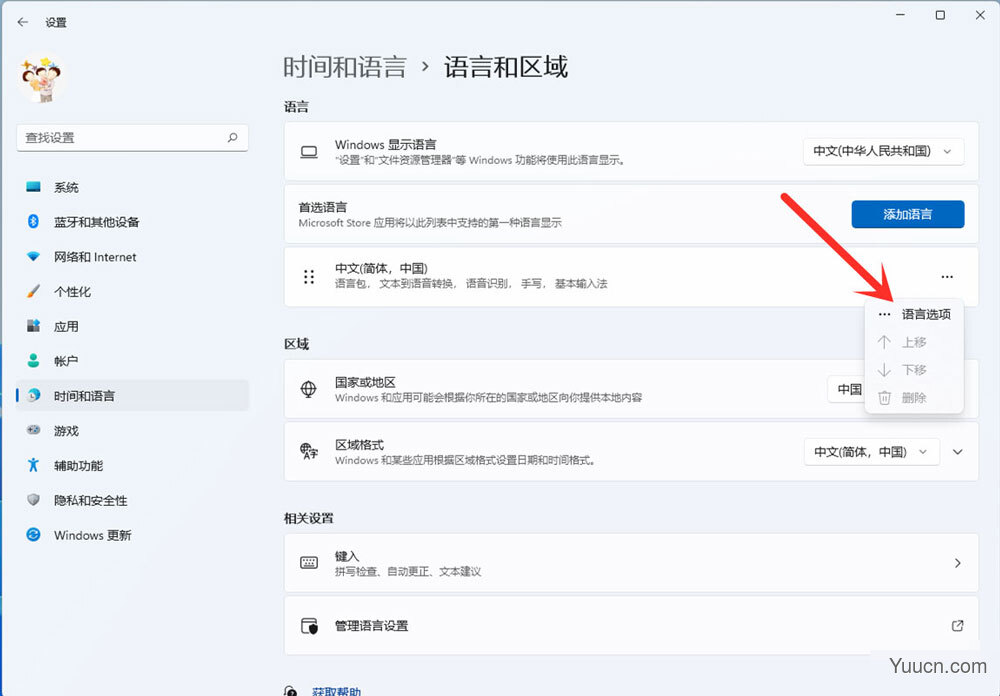Click the drag handle icon for 中文(简体，中国)

click(x=309, y=277)
